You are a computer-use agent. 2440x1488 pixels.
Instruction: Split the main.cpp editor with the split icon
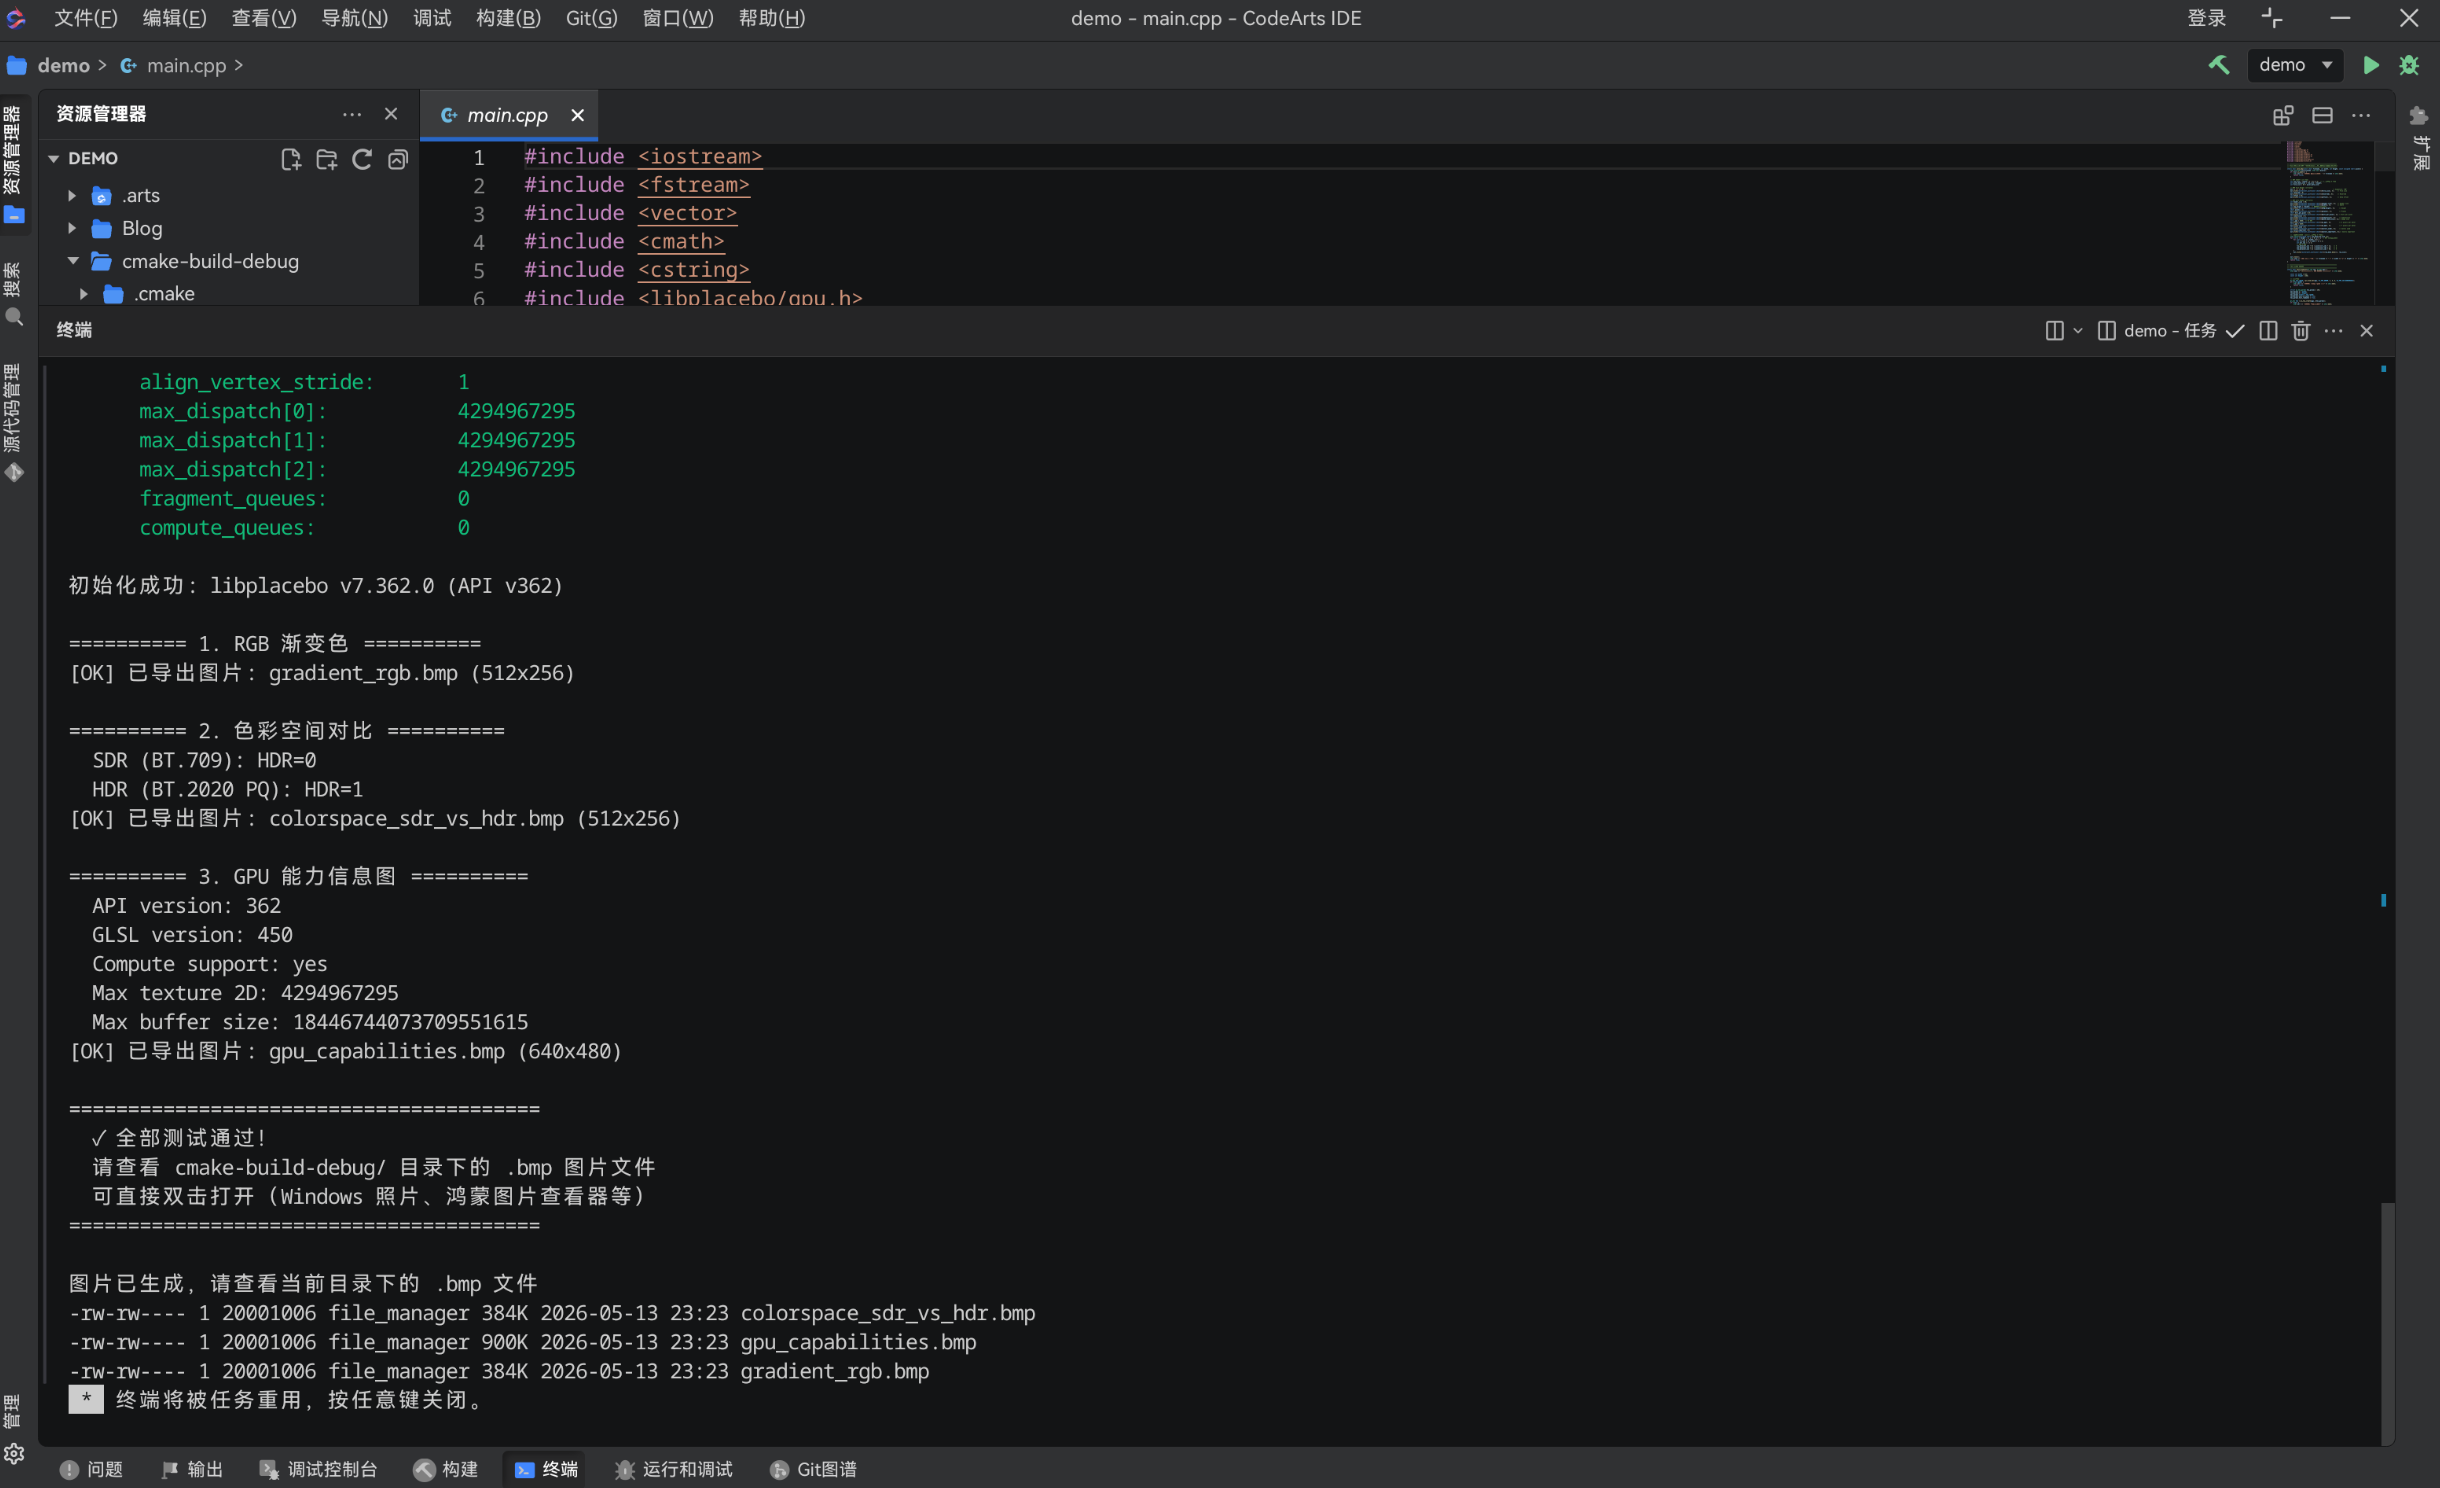pos(2322,116)
